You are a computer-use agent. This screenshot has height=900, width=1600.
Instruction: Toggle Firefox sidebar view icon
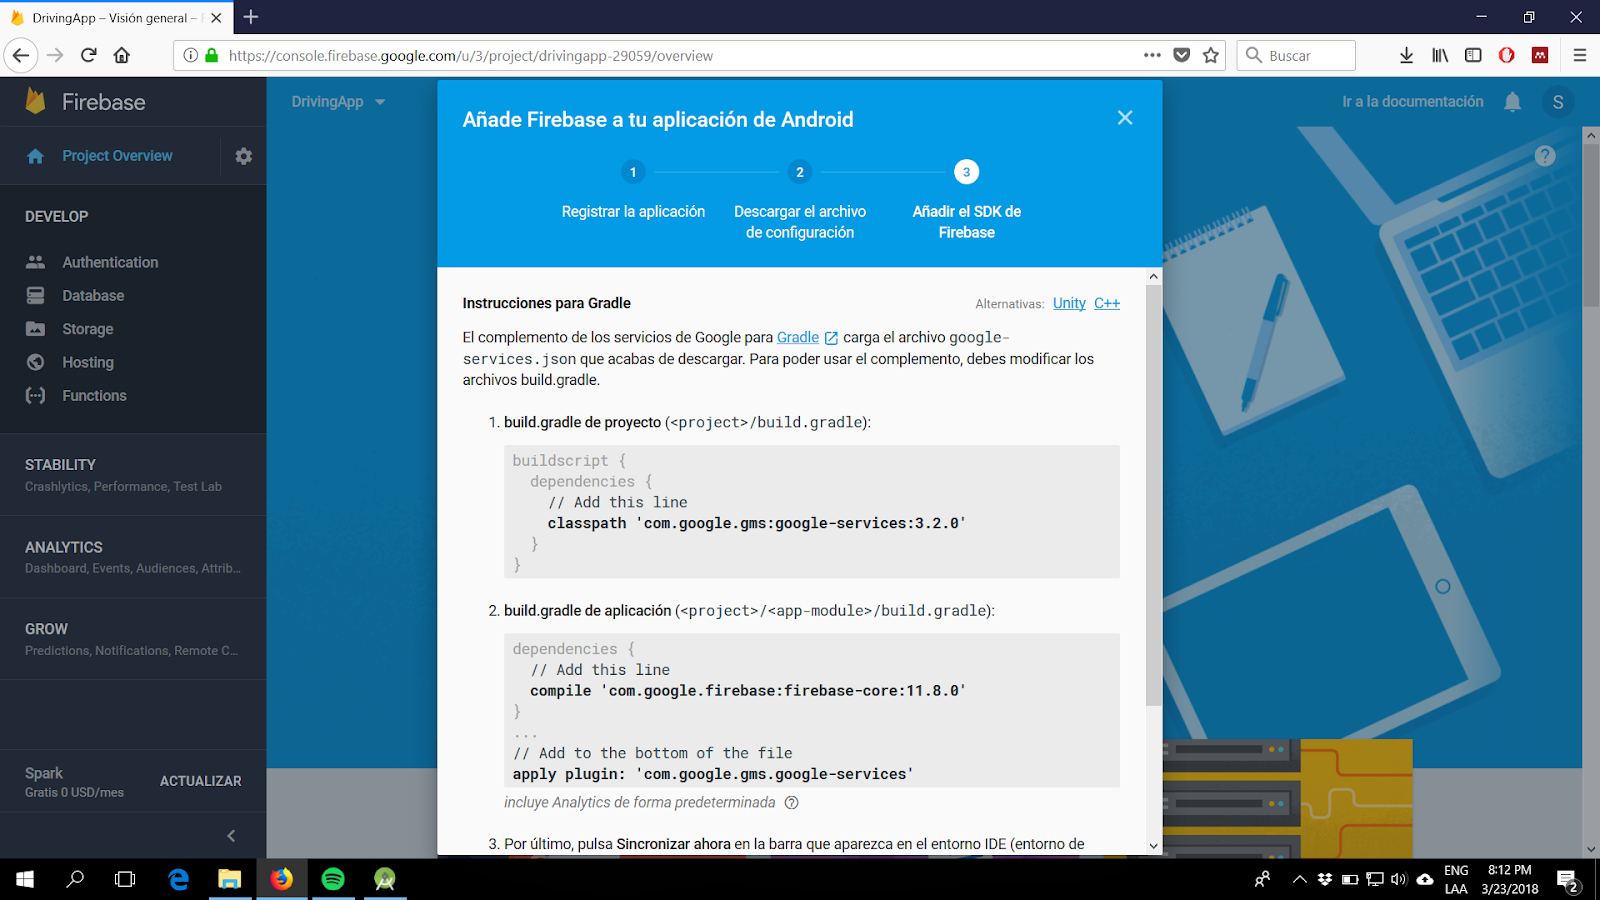point(1473,56)
